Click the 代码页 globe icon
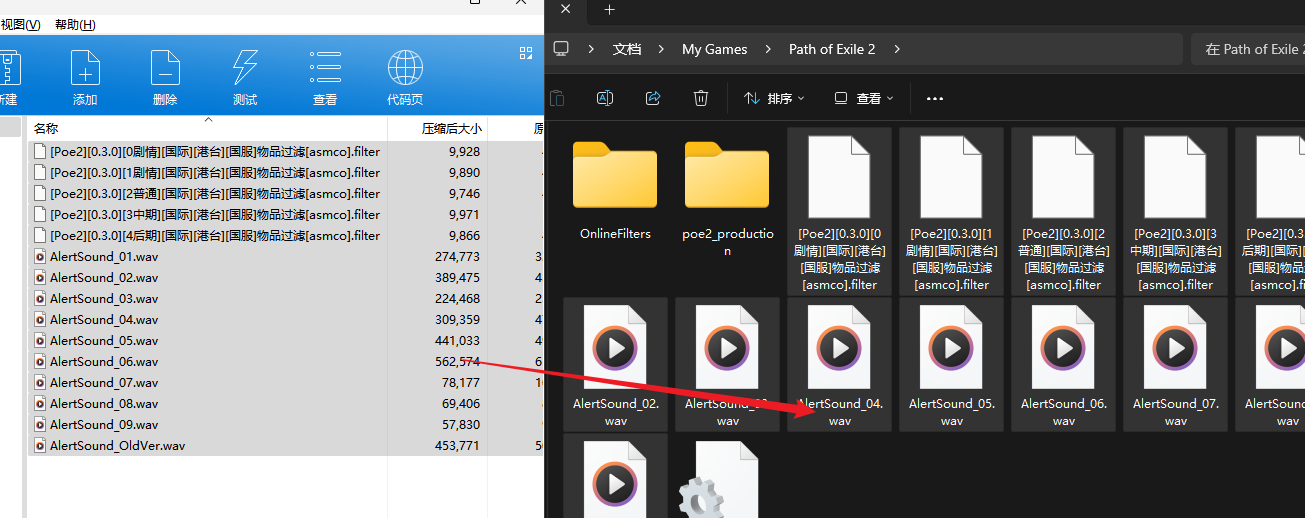The image size is (1305, 518). (405, 77)
